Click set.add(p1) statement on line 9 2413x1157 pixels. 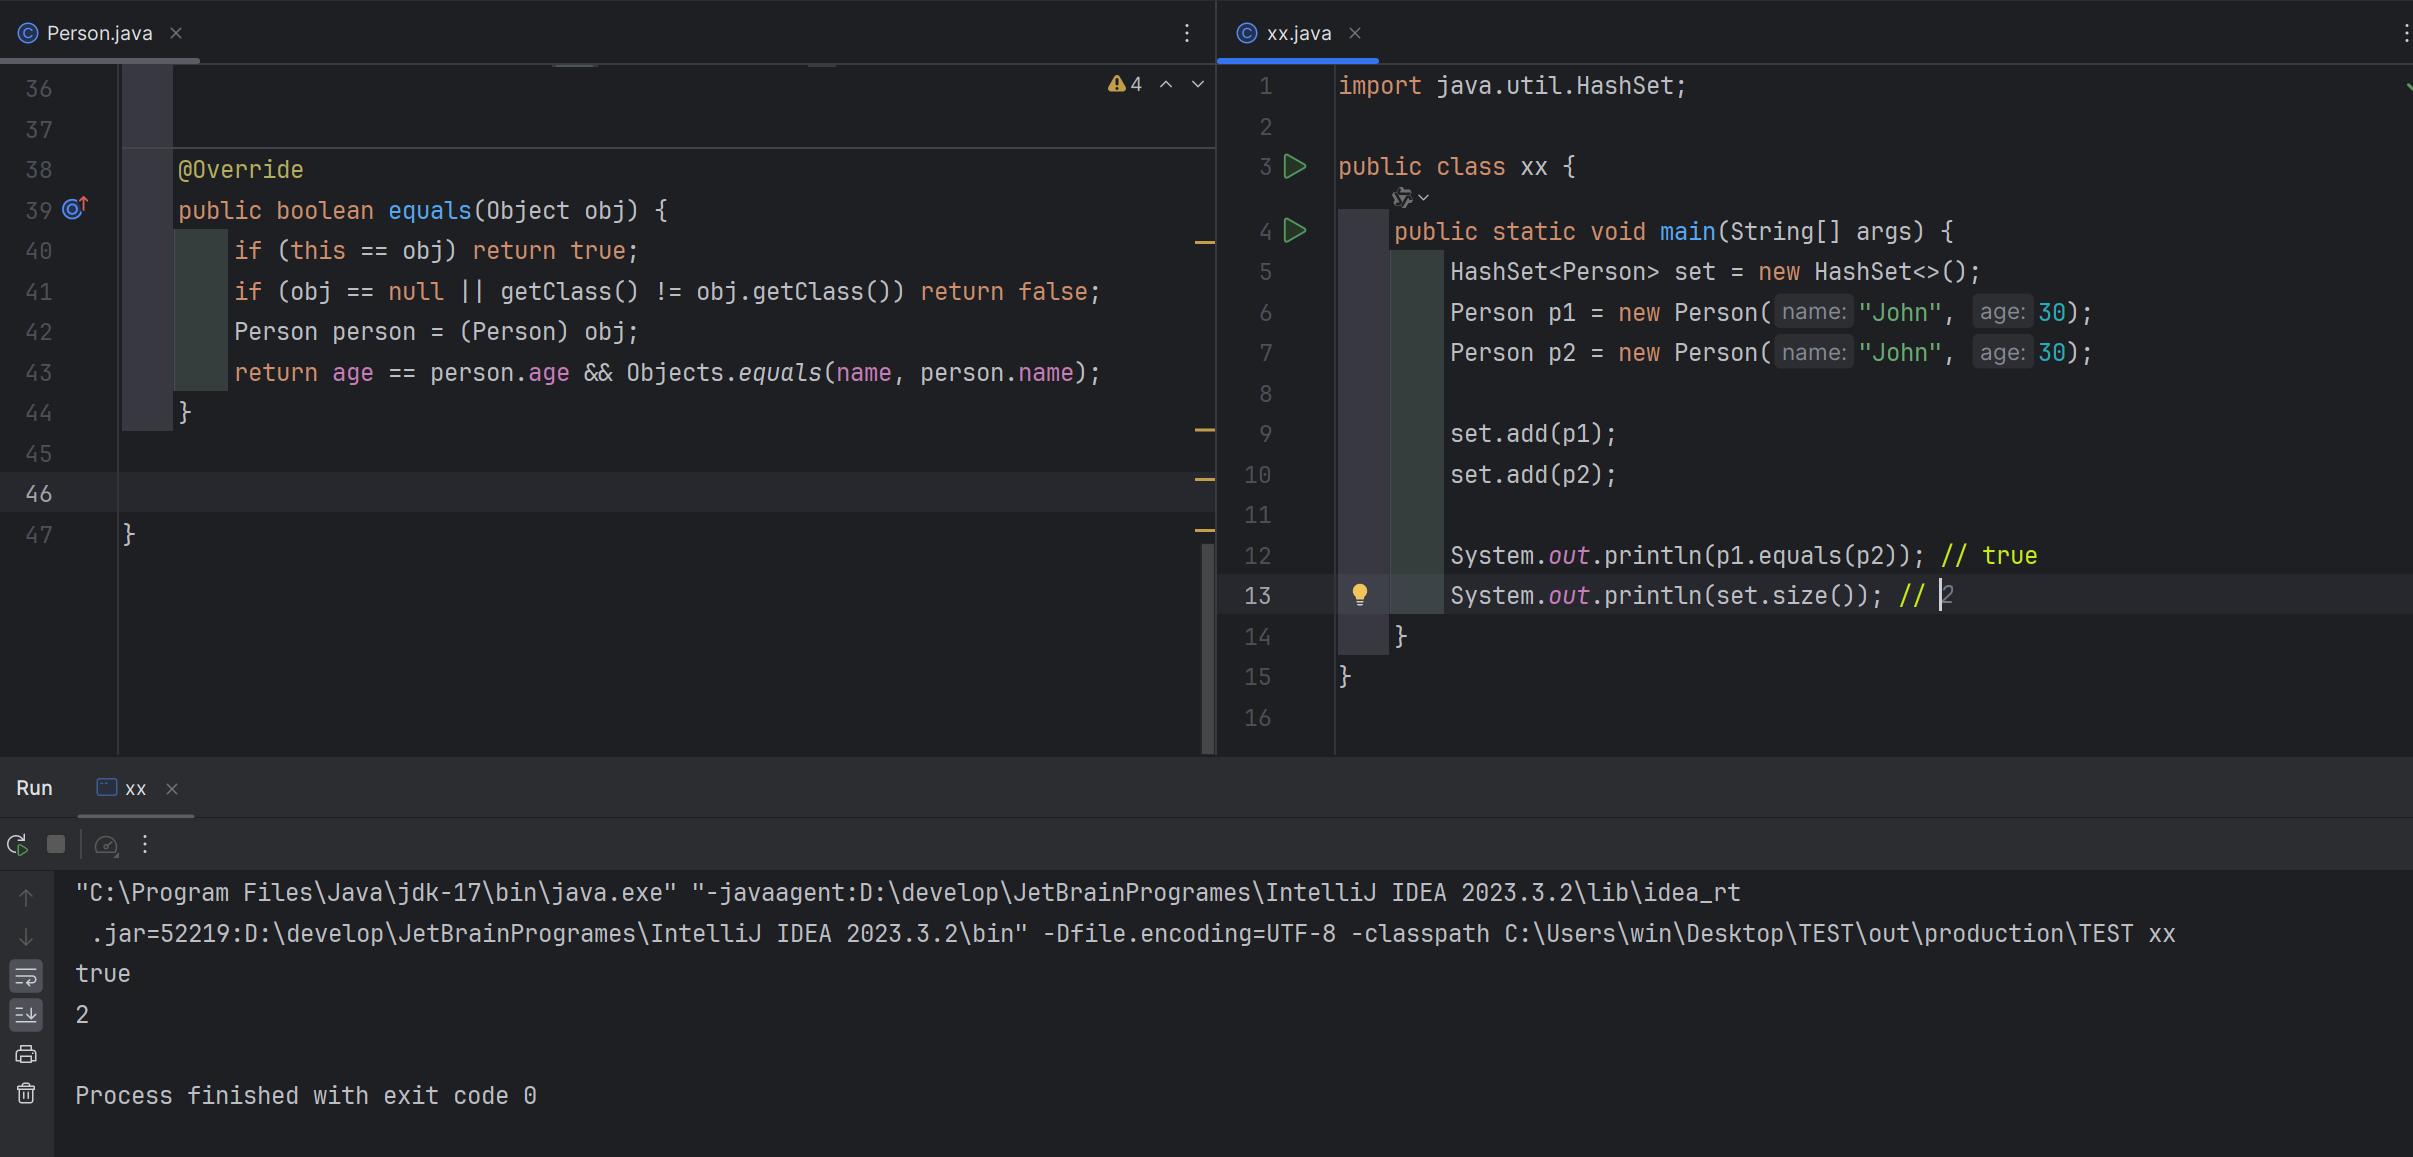[x=1533, y=433]
